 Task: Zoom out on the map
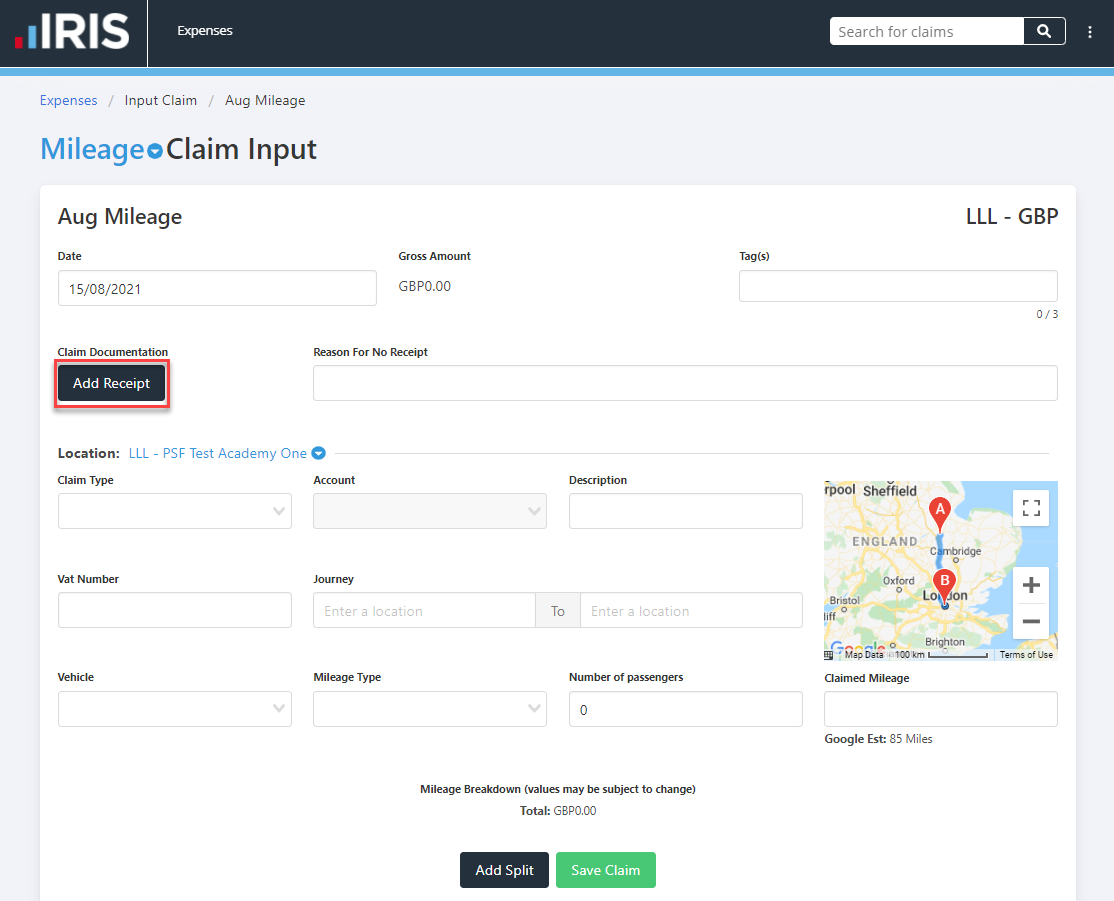(x=1031, y=621)
